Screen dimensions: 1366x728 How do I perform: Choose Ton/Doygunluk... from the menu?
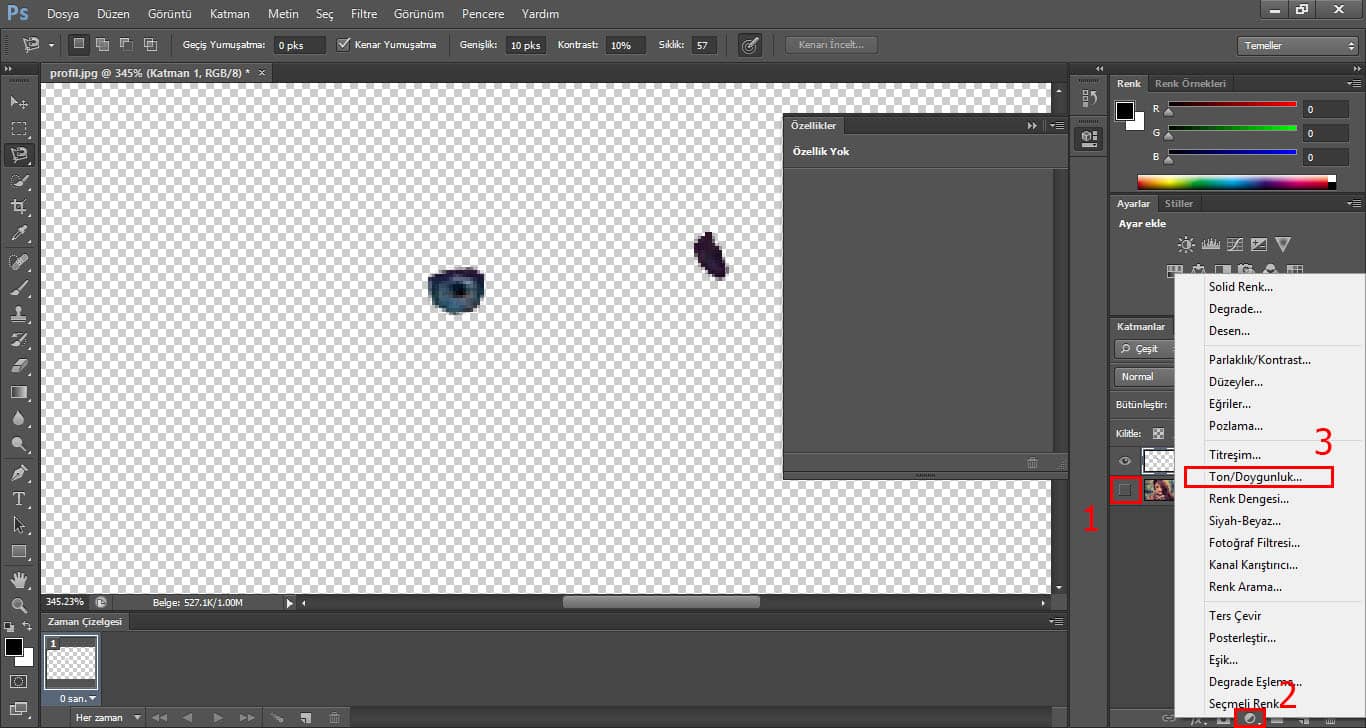pyautogui.click(x=1256, y=477)
